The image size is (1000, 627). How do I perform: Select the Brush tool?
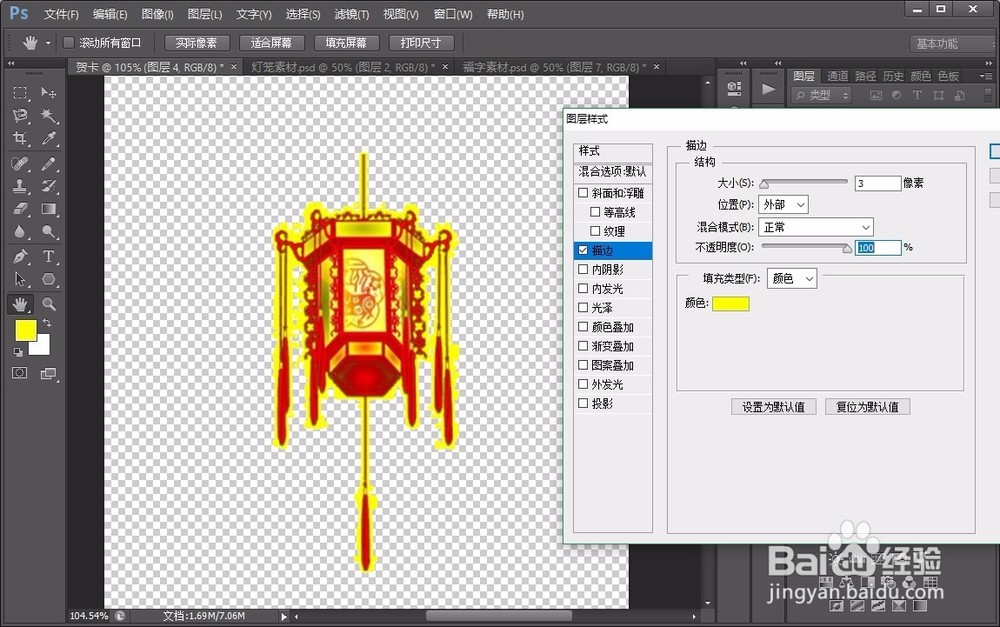pos(48,163)
